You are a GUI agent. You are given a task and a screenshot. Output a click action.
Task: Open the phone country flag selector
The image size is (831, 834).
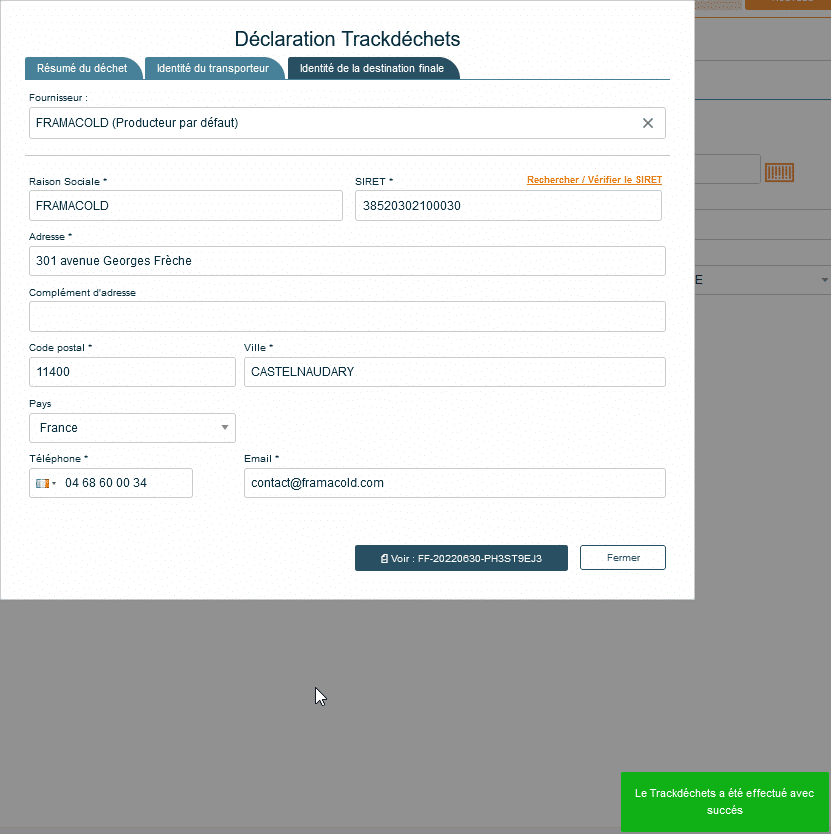click(x=46, y=483)
